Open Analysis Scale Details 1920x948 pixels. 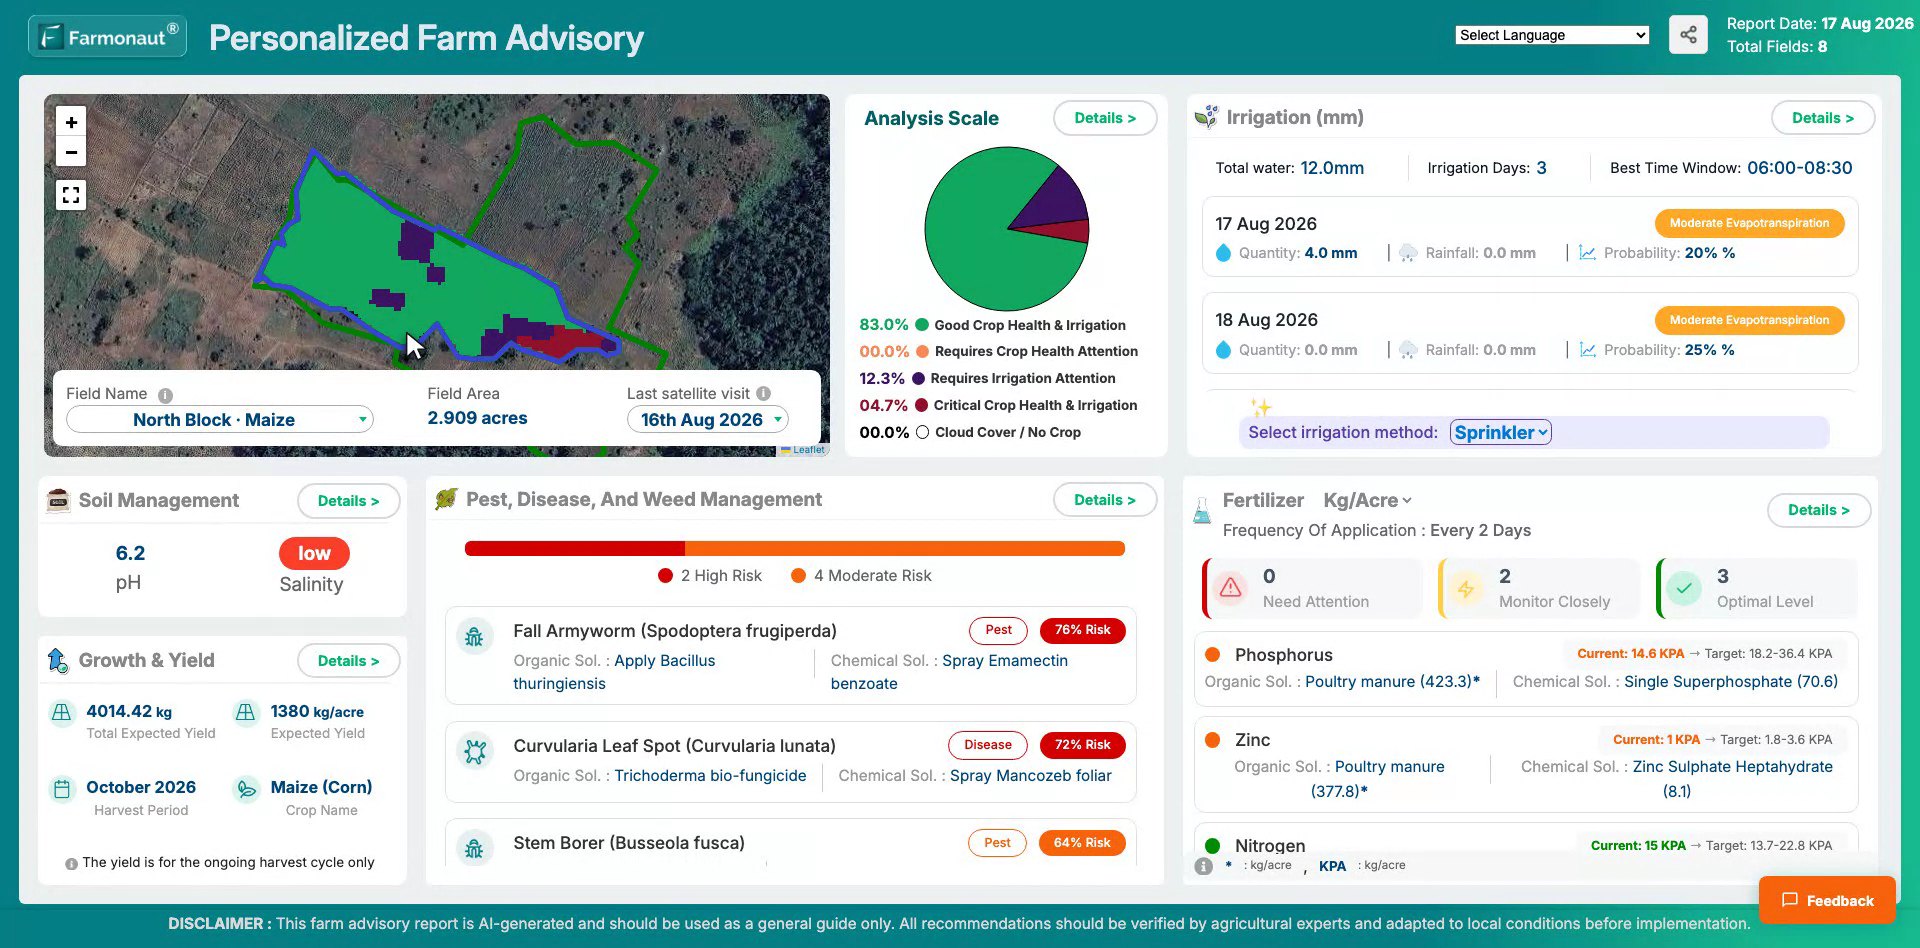pyautogui.click(x=1105, y=118)
